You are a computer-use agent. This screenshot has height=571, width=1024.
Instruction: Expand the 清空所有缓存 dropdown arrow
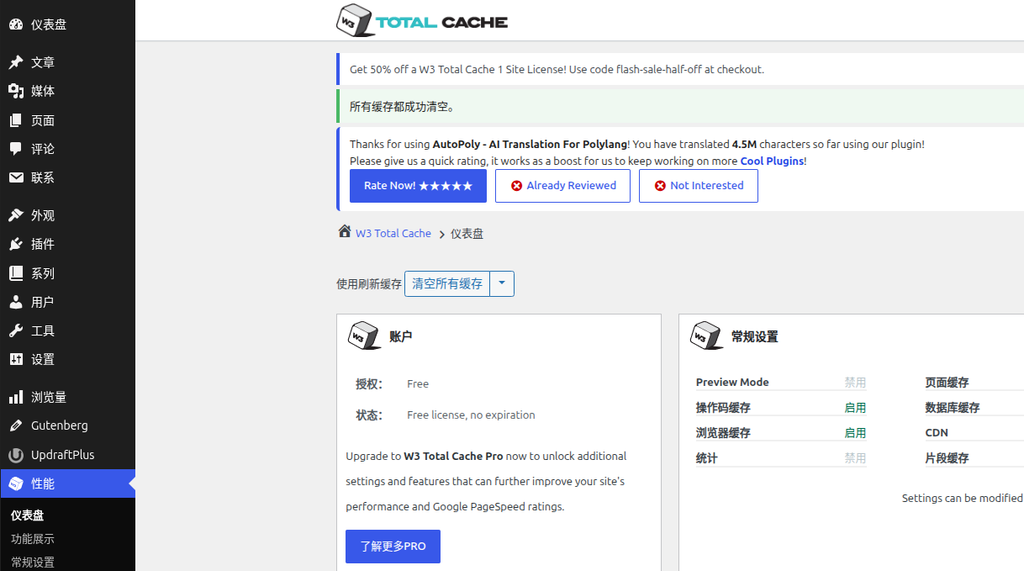(x=502, y=284)
